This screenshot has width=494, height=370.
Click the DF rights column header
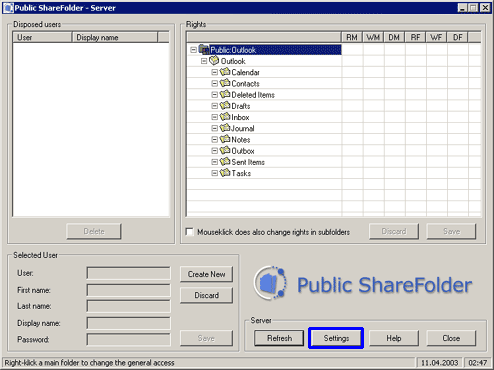point(457,37)
